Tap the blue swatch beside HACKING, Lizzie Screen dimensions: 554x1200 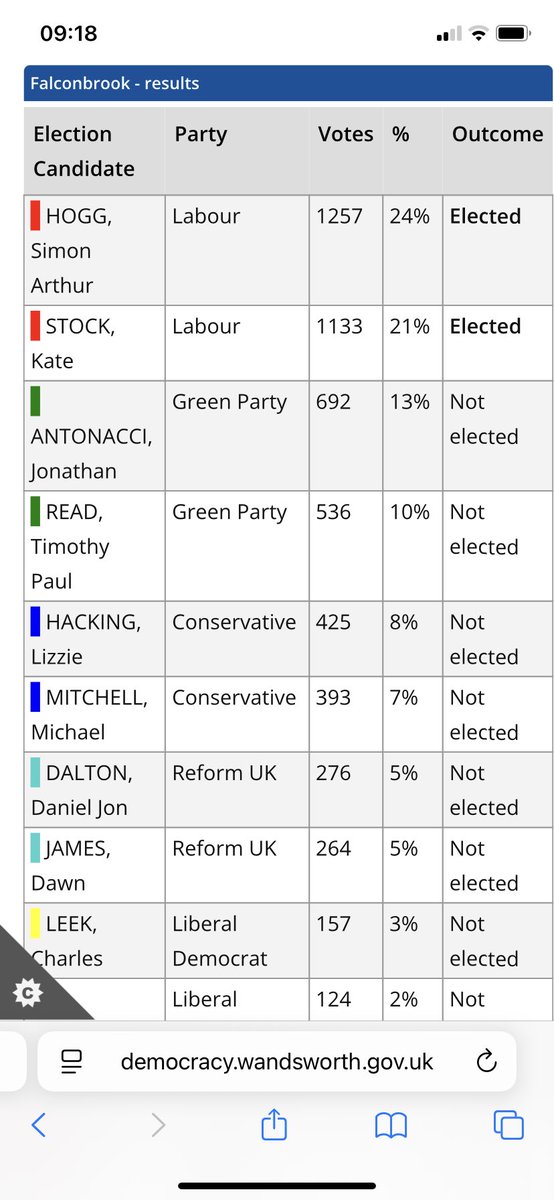click(35, 622)
